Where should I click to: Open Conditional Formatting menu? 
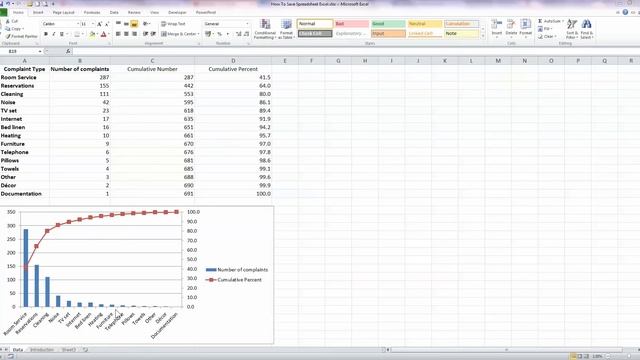click(265, 29)
